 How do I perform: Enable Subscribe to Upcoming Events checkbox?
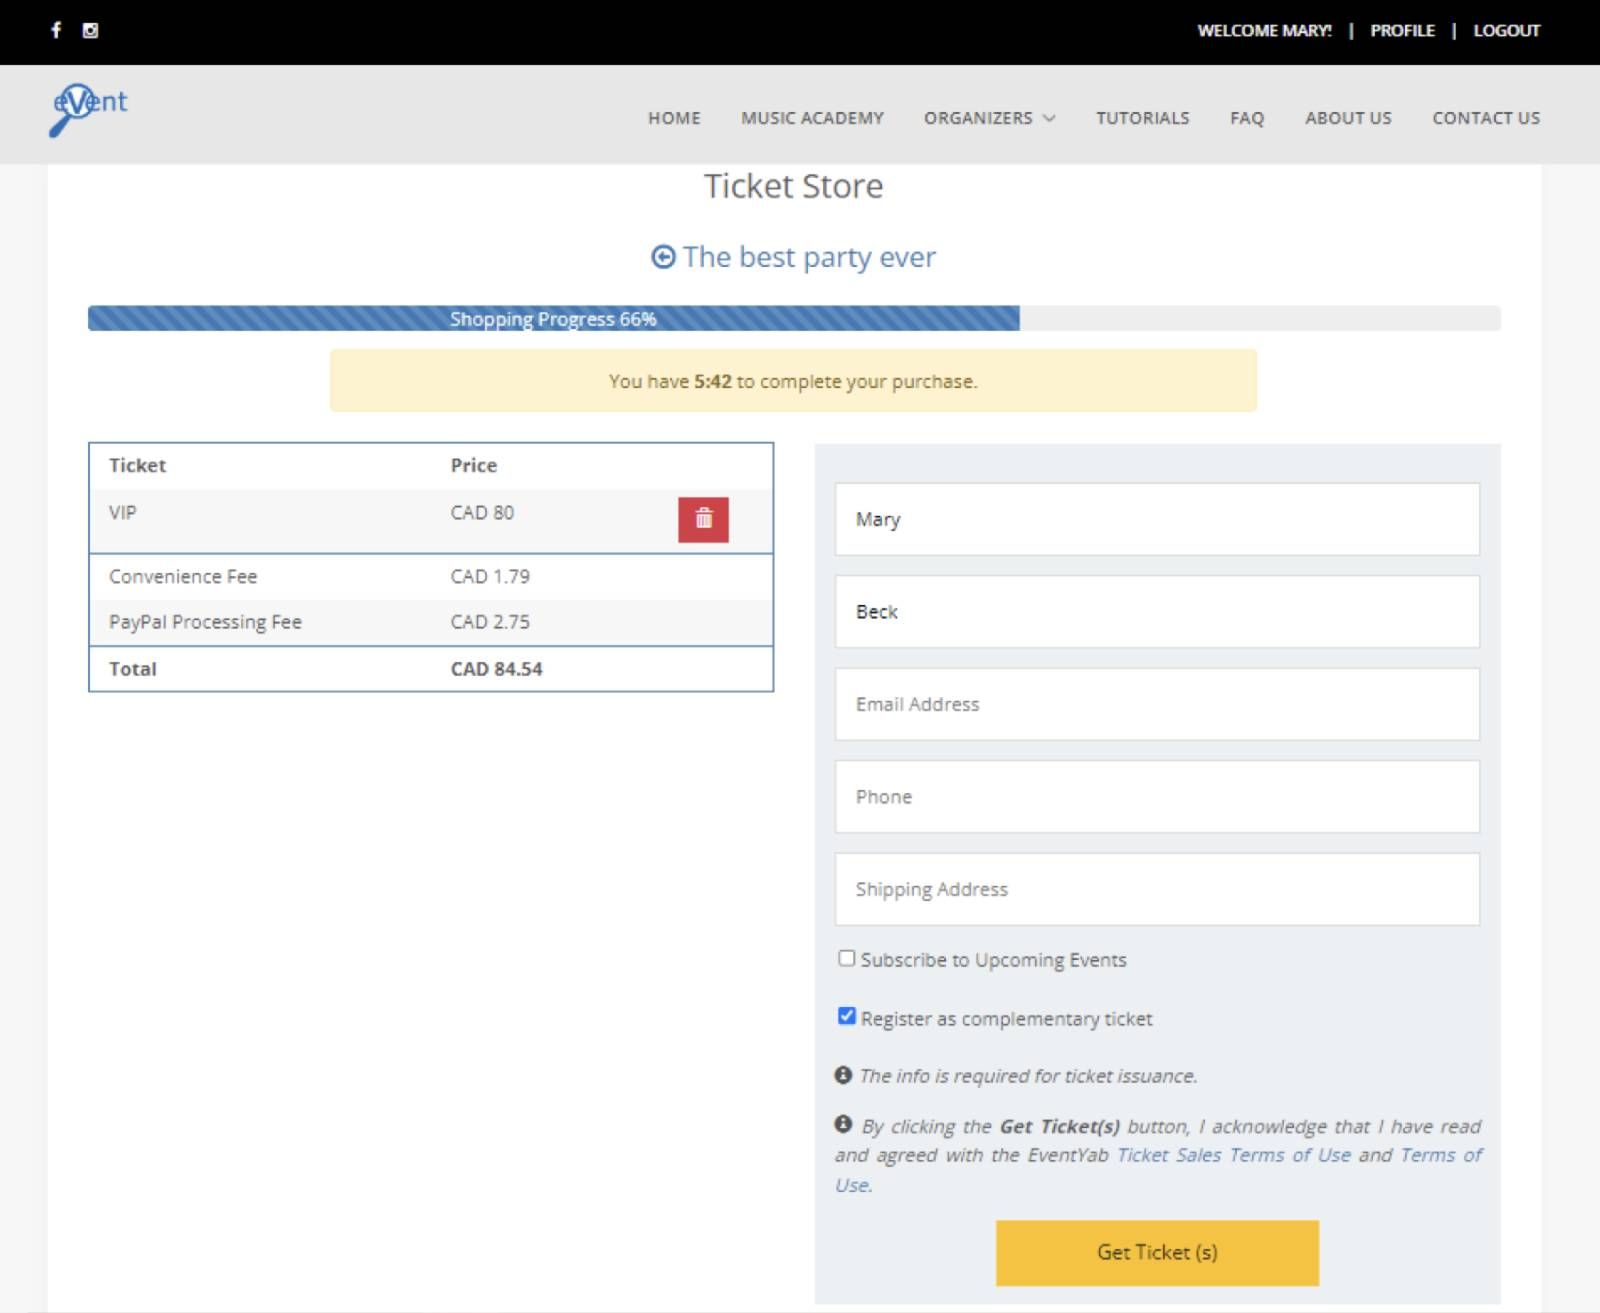pyautogui.click(x=847, y=958)
